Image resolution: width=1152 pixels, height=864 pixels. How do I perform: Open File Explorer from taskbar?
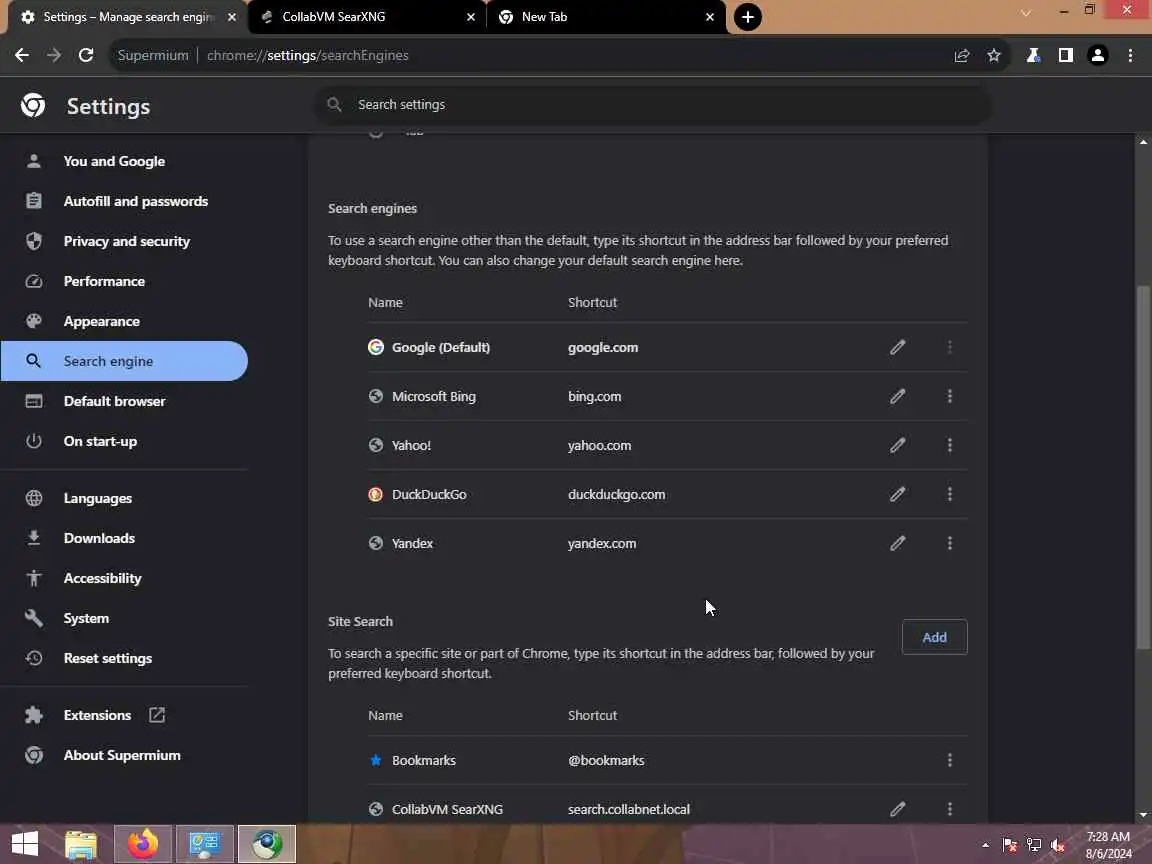[81, 844]
